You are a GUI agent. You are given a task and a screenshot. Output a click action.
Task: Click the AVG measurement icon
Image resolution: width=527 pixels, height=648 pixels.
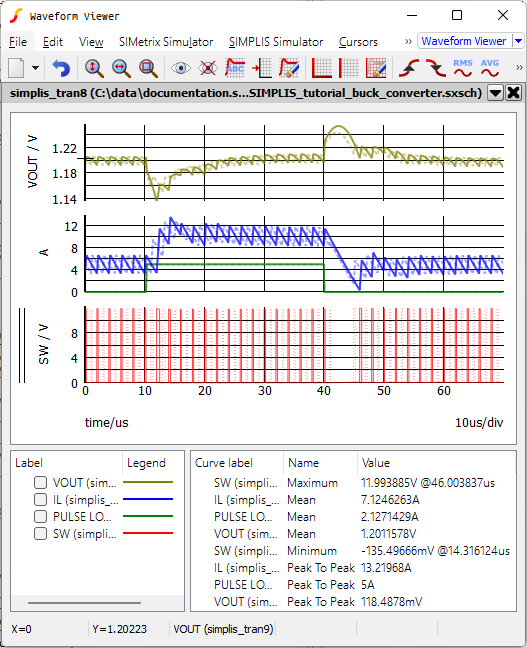coord(490,68)
